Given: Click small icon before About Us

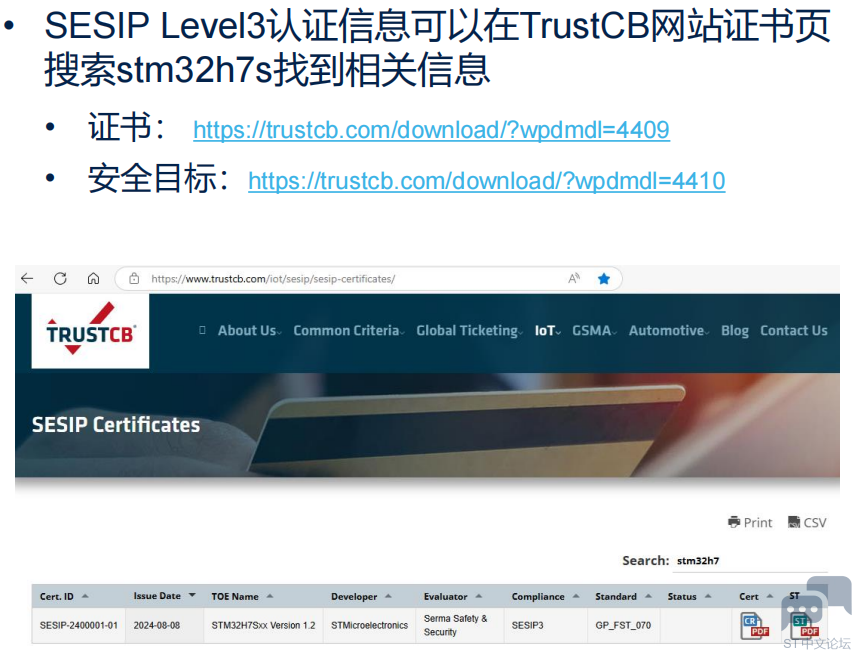Looking at the screenshot, I should [202, 330].
